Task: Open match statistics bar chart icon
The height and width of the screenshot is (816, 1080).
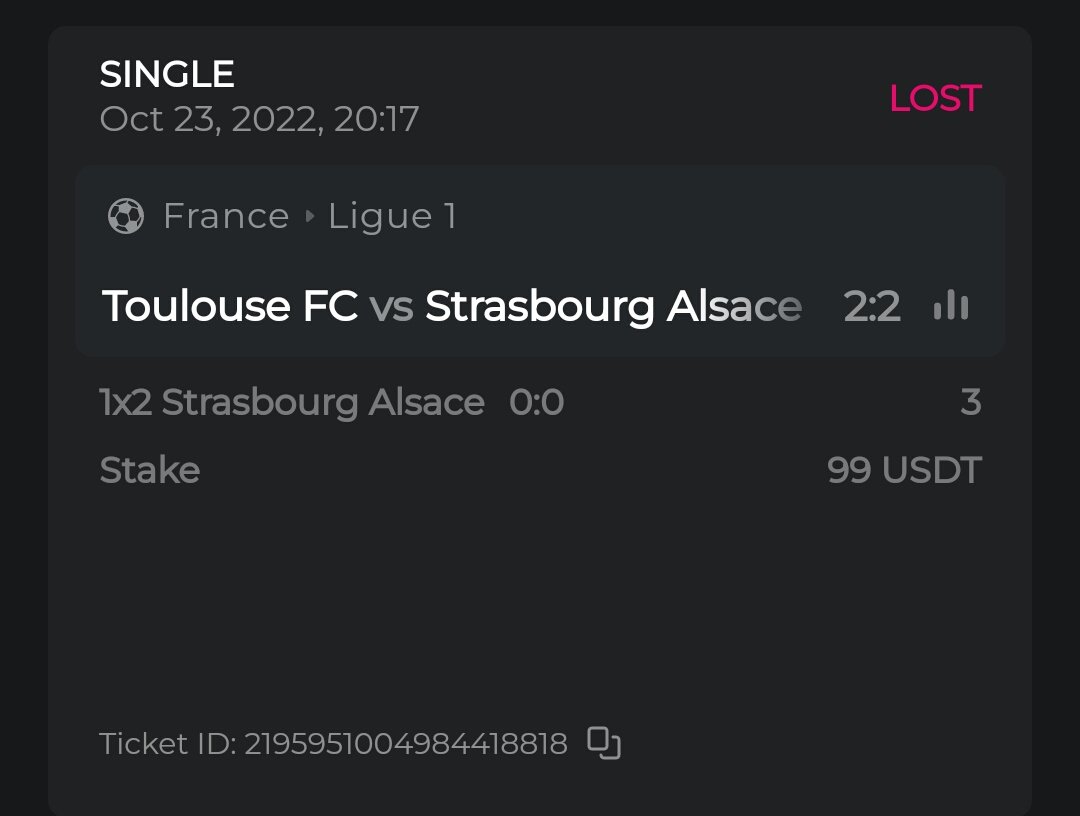Action: click(x=951, y=306)
